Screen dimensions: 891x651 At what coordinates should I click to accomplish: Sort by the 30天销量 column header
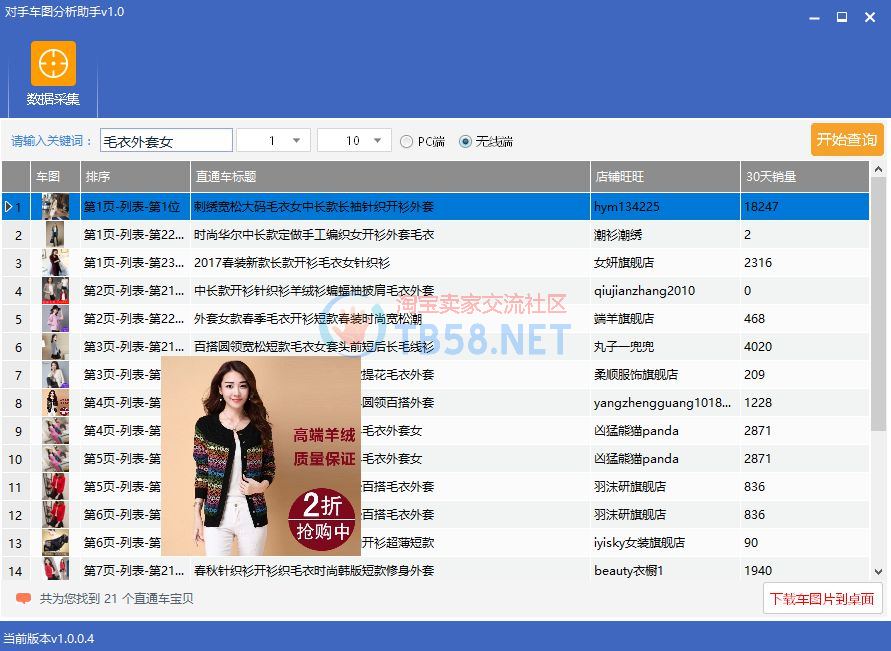tap(804, 177)
